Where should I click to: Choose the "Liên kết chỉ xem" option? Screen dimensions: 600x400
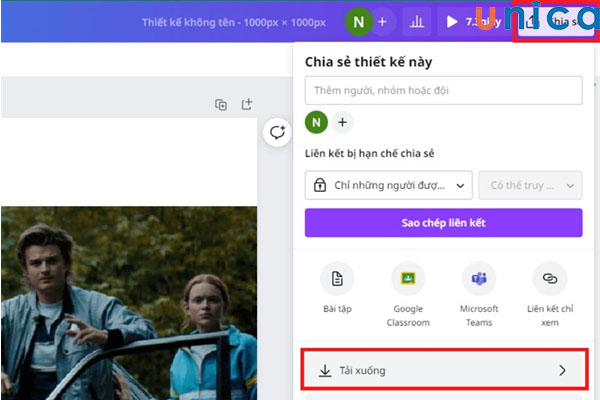[x=550, y=294]
